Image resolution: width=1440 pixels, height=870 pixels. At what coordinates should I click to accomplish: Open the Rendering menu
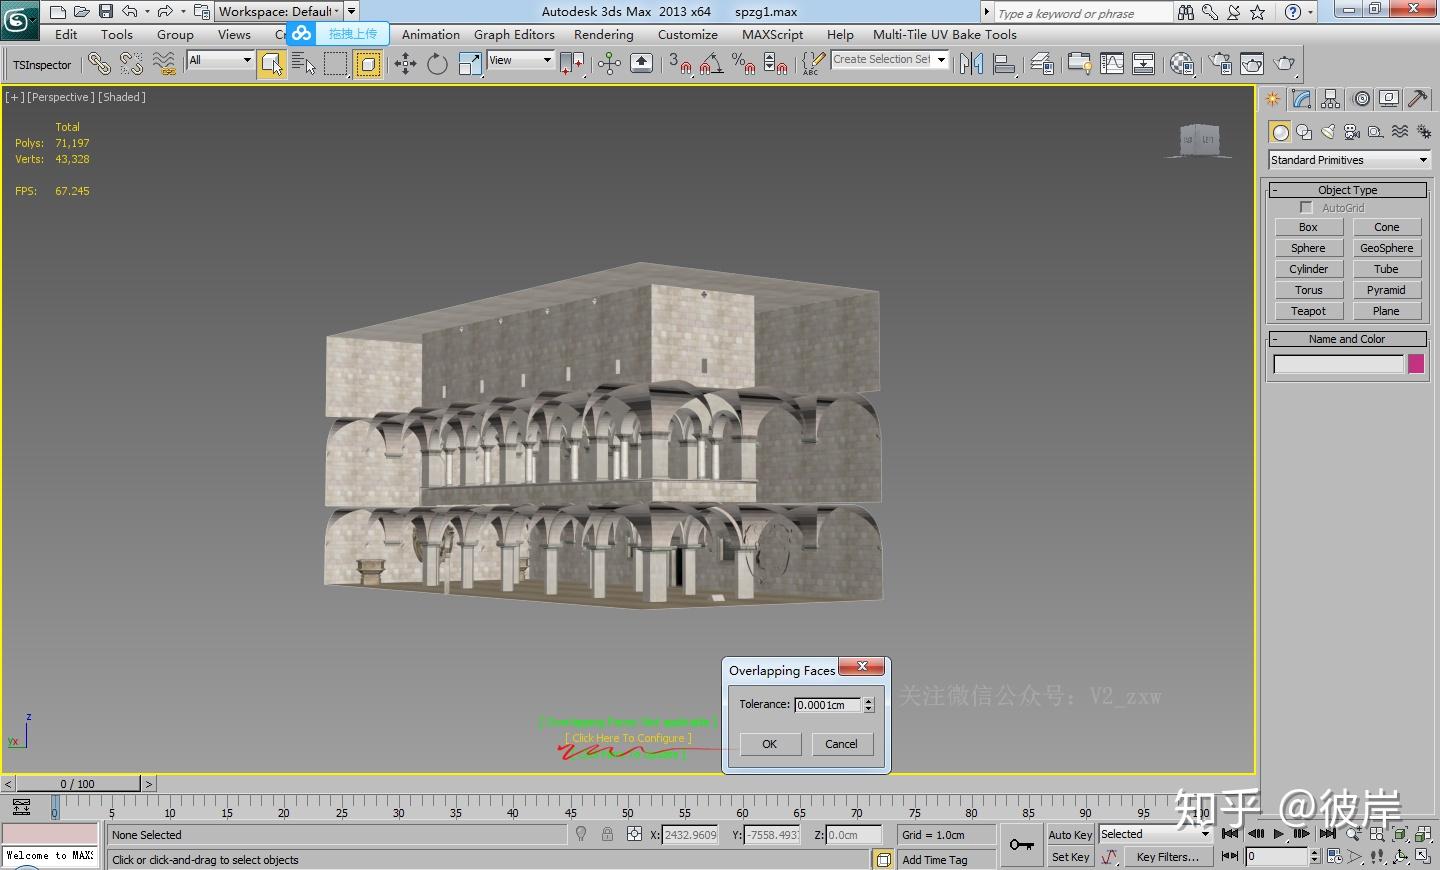pyautogui.click(x=603, y=34)
